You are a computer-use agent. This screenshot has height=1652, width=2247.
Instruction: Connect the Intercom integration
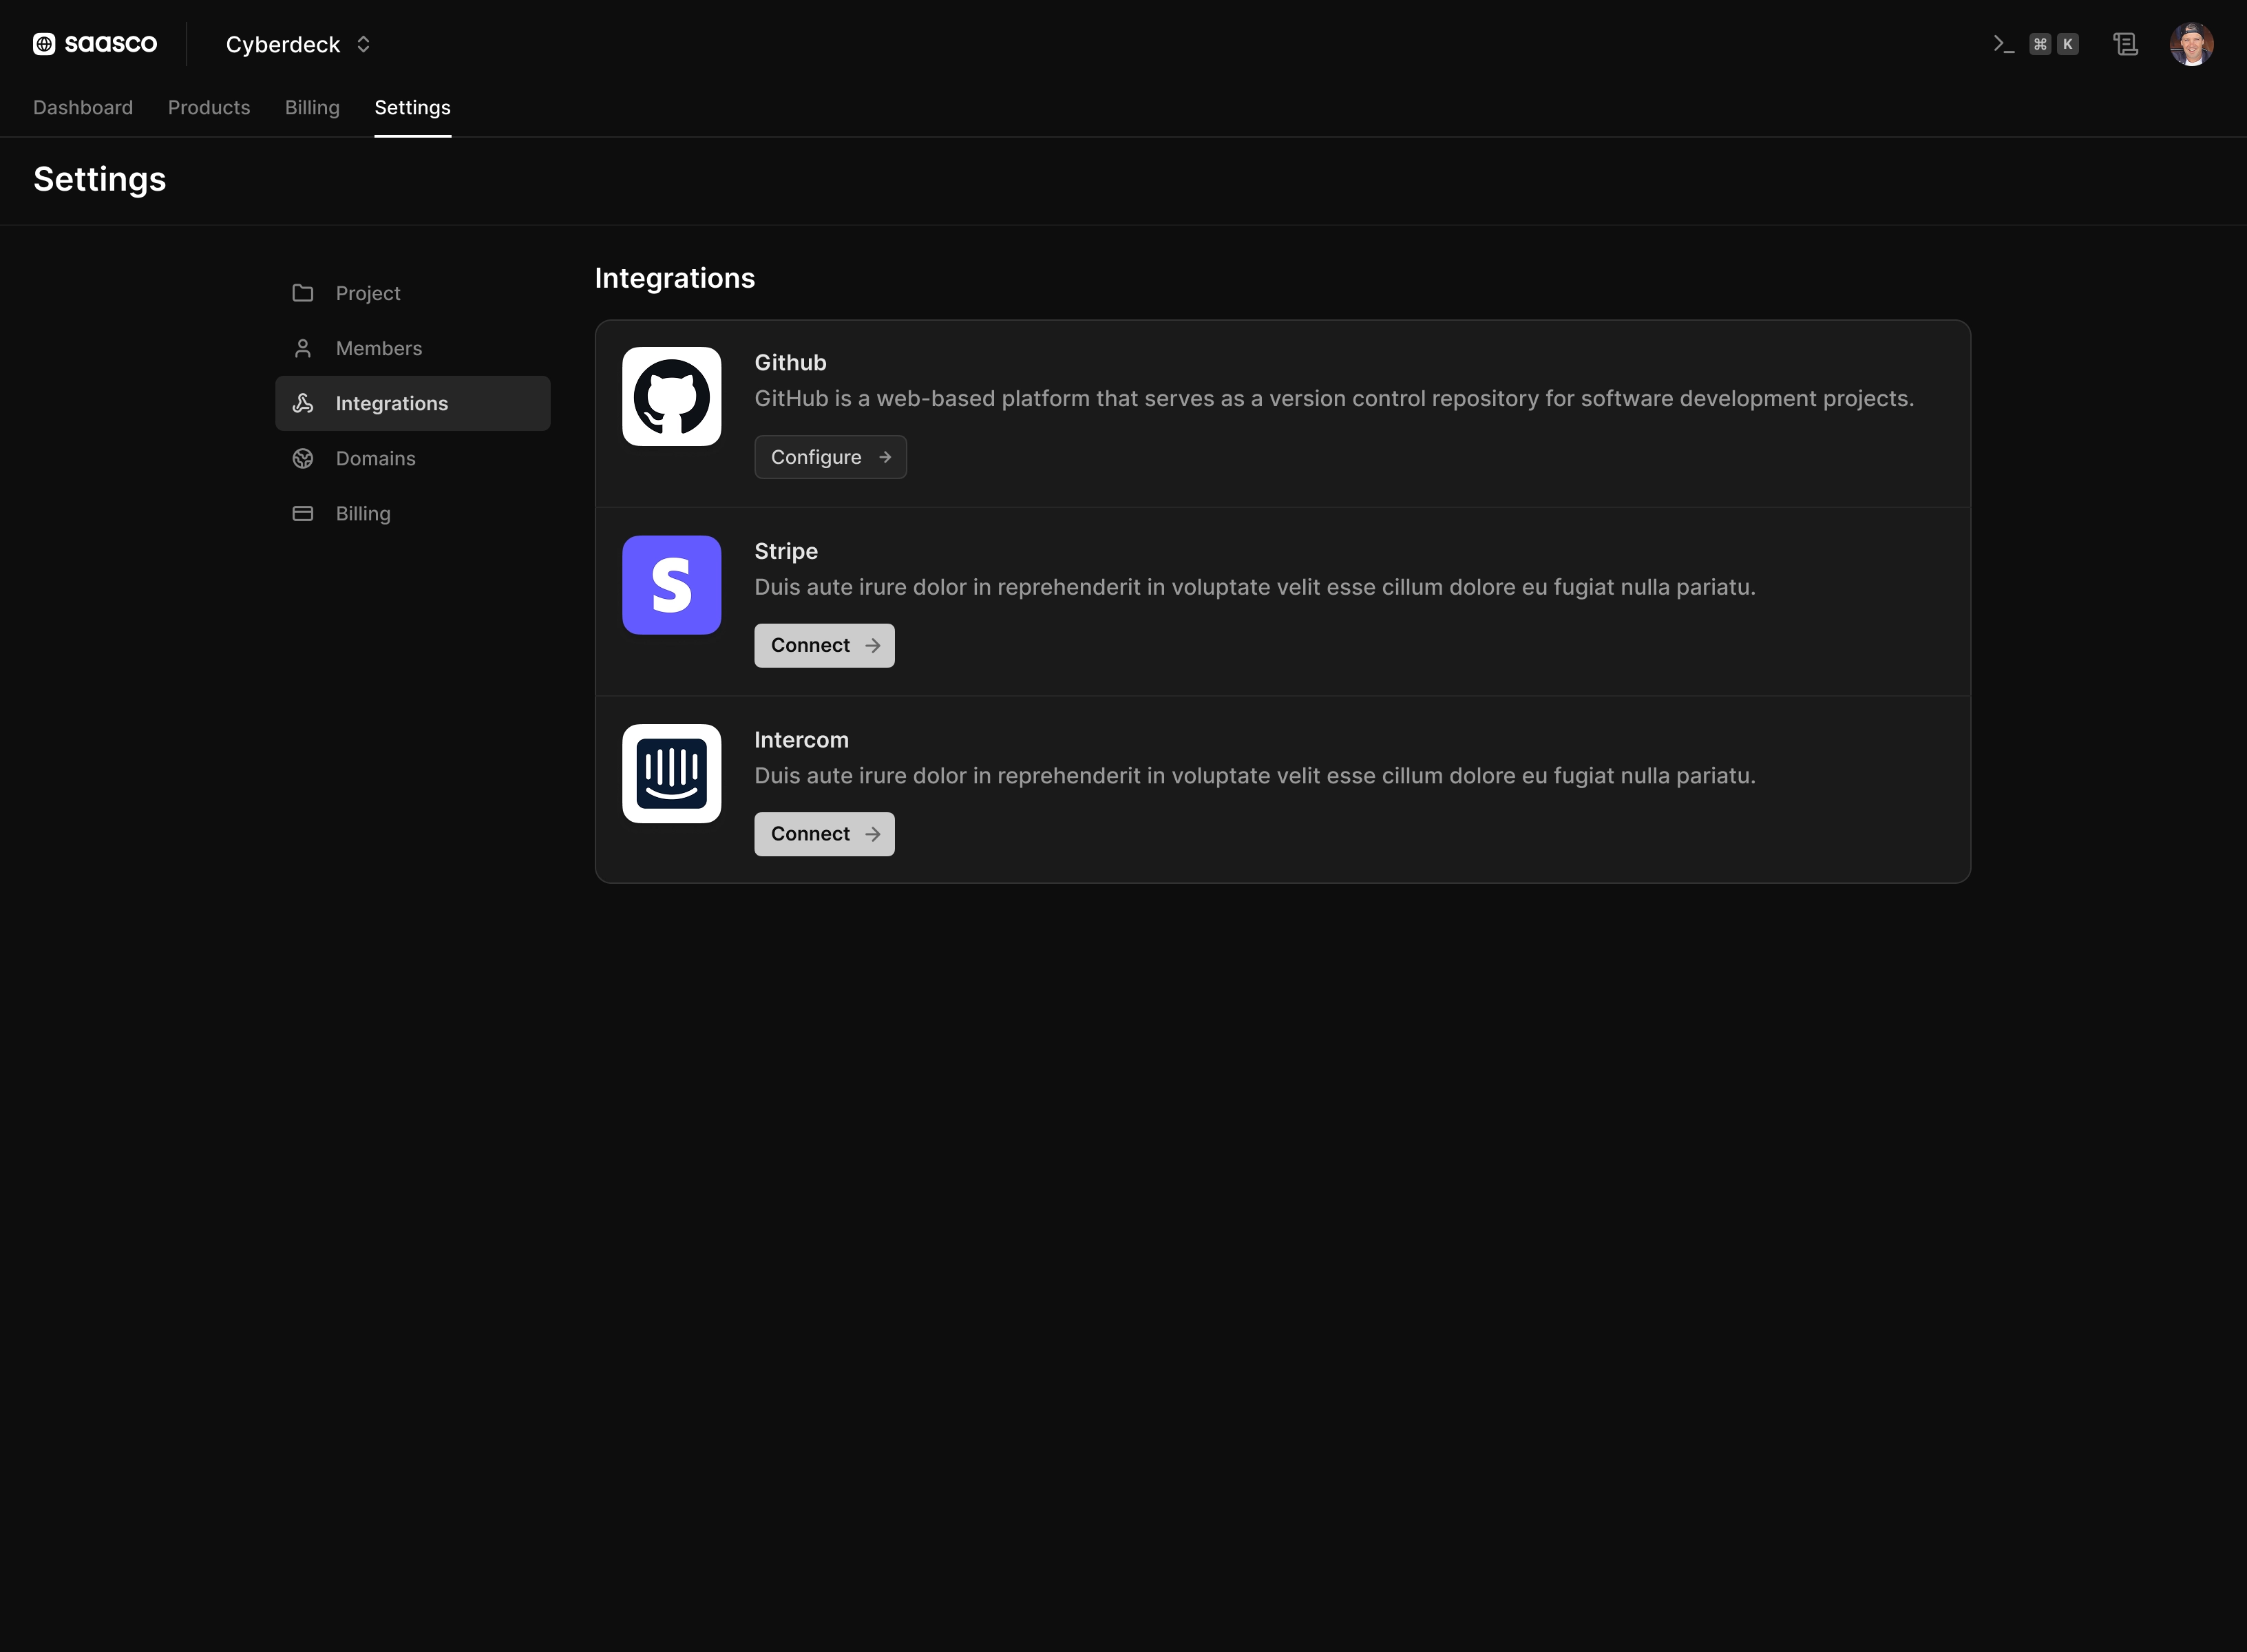click(824, 834)
